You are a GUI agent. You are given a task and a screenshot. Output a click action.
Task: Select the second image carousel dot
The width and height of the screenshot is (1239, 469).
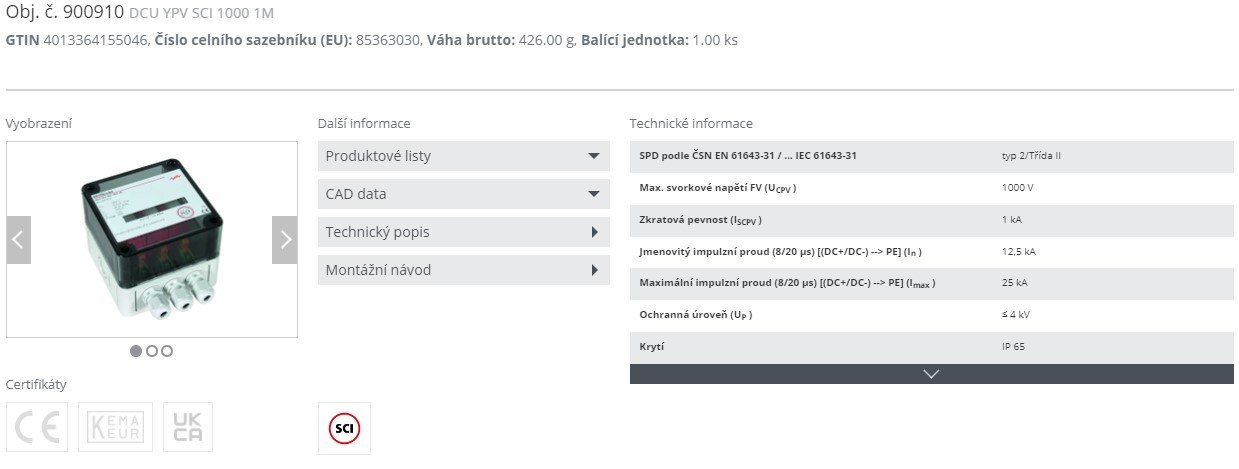click(x=152, y=351)
